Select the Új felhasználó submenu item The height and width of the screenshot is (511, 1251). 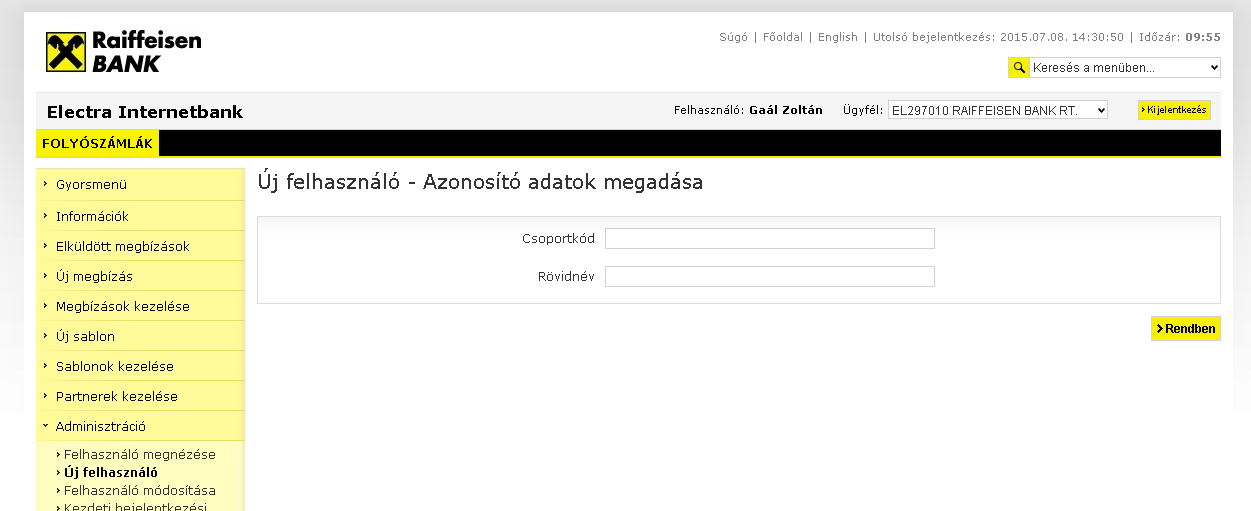point(110,472)
